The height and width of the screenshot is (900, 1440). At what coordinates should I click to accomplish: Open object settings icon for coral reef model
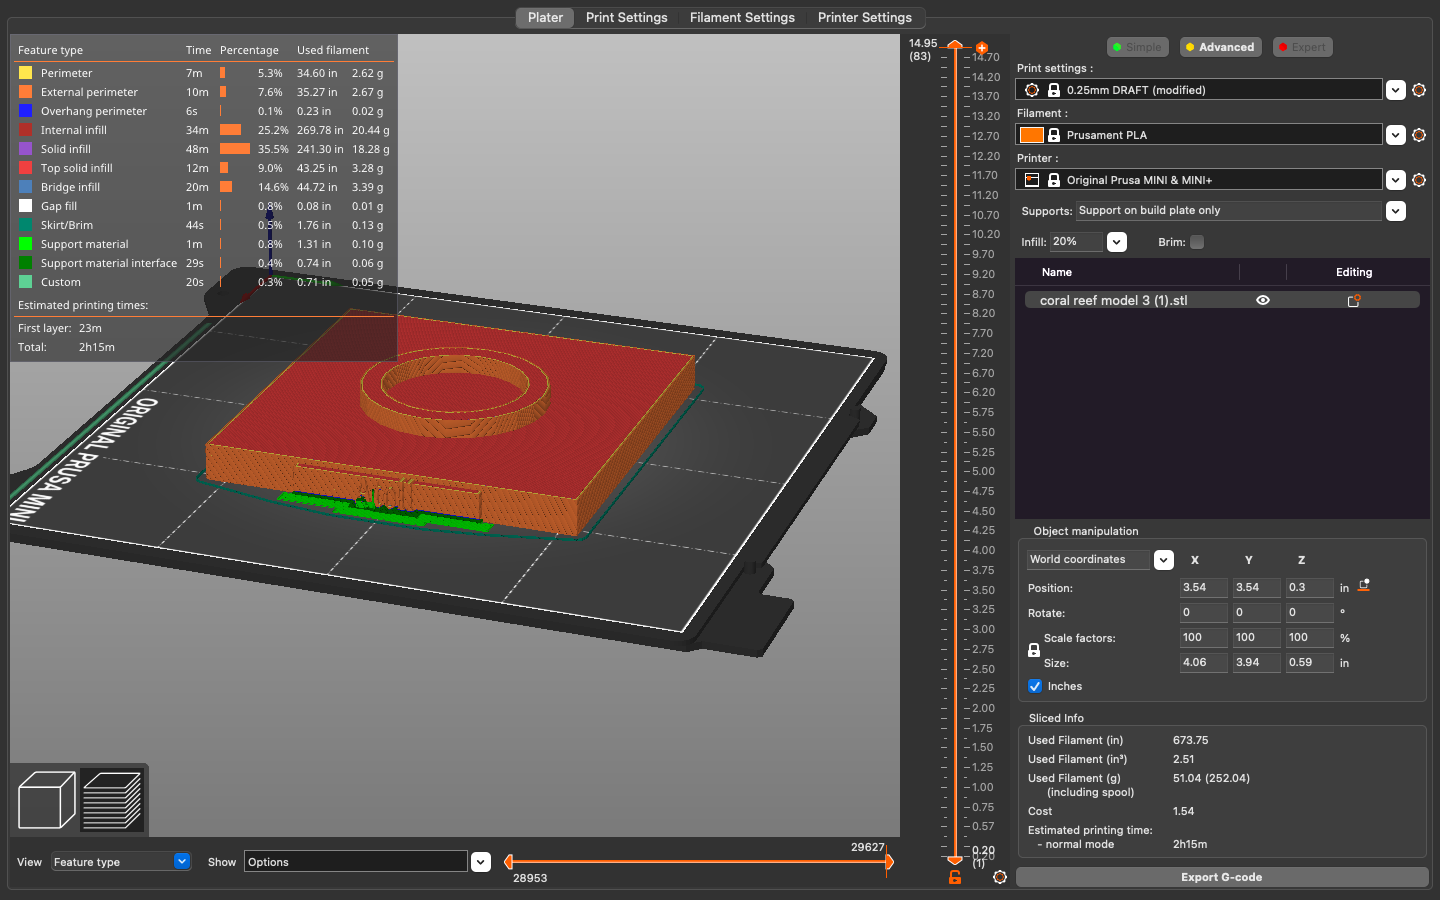point(1355,300)
